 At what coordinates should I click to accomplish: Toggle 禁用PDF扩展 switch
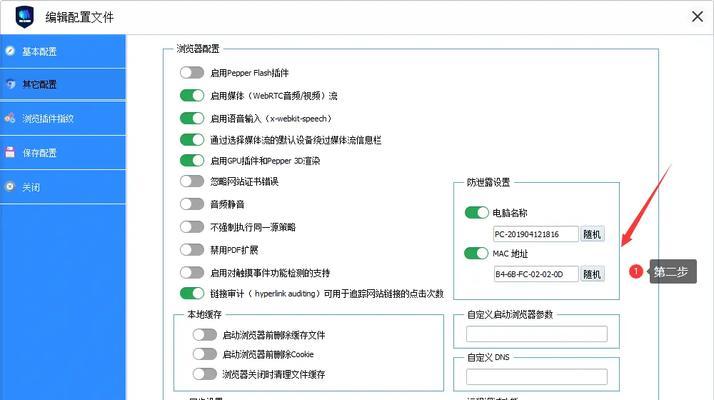[x=192, y=250]
